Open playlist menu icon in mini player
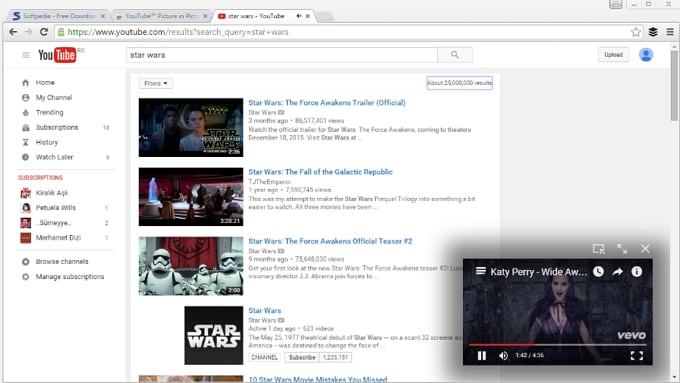This screenshot has width=680, height=383. click(481, 271)
